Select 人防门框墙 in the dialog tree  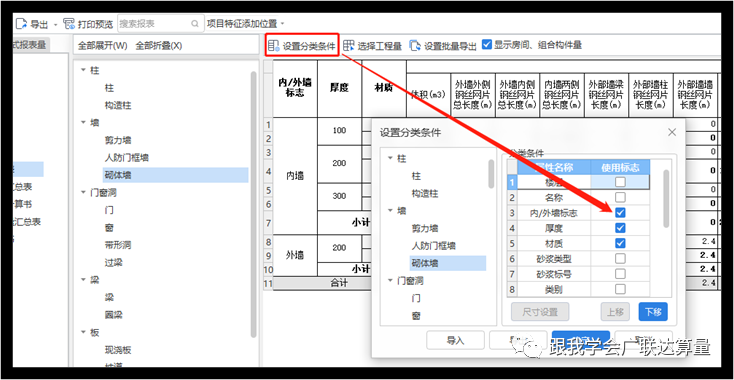coord(434,246)
